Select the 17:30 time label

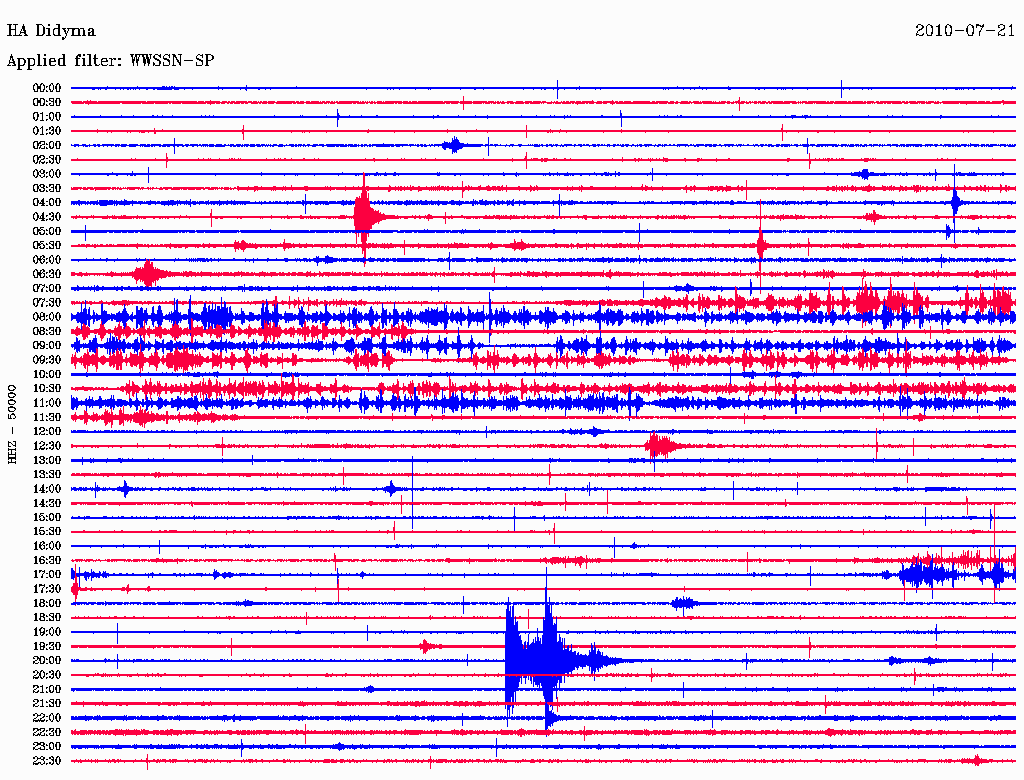[x=46, y=589]
